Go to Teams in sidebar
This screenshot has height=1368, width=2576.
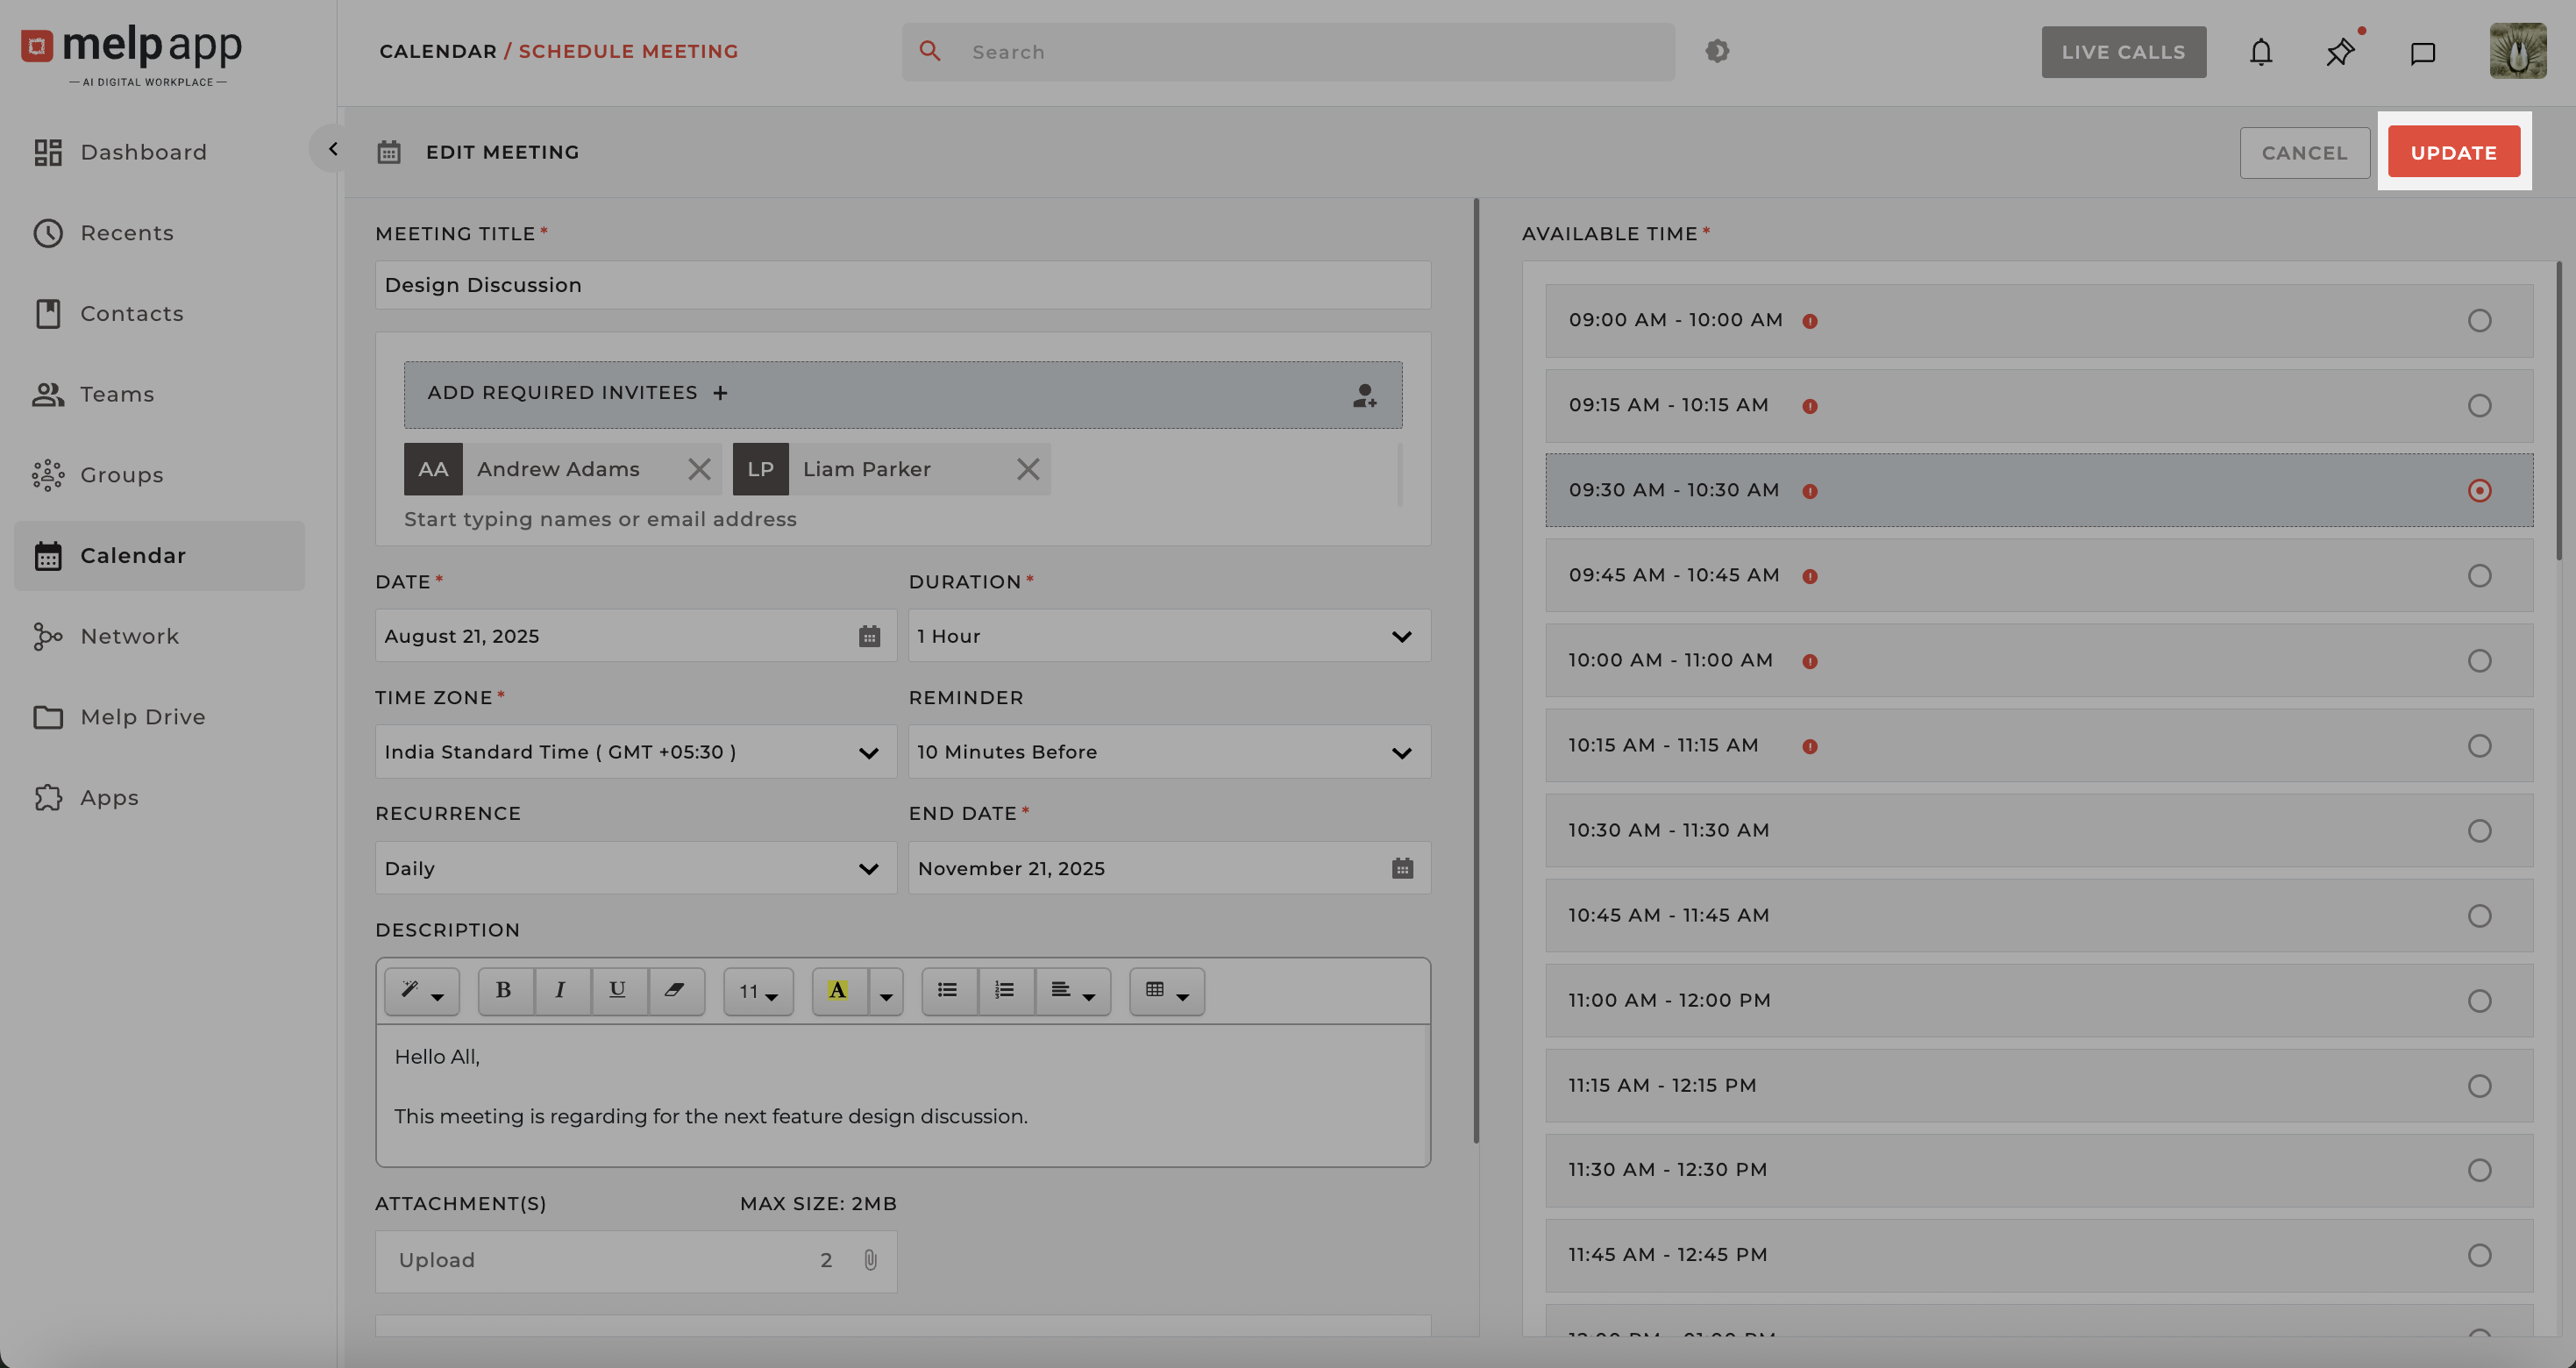pyautogui.click(x=117, y=394)
